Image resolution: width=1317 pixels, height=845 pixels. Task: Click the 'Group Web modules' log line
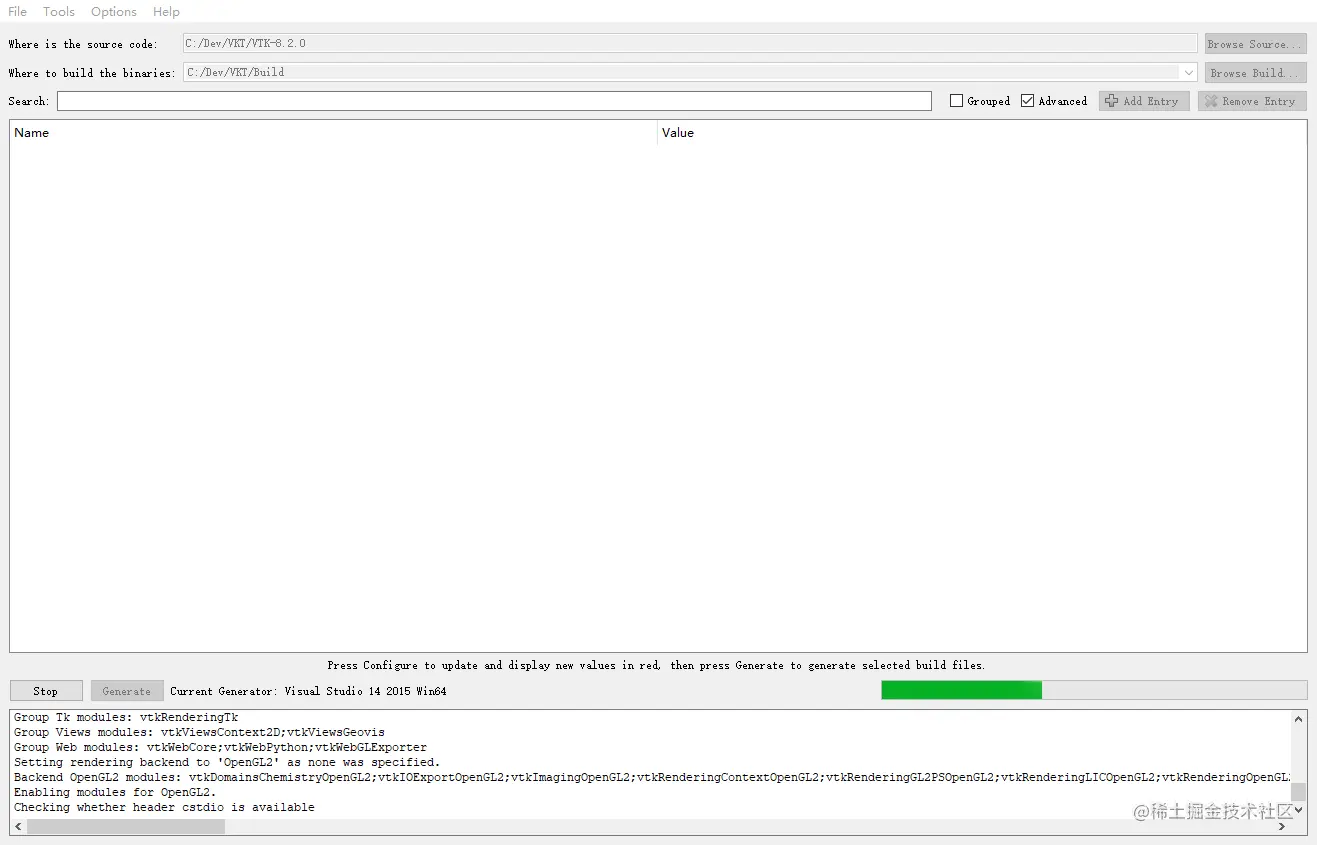click(x=220, y=747)
